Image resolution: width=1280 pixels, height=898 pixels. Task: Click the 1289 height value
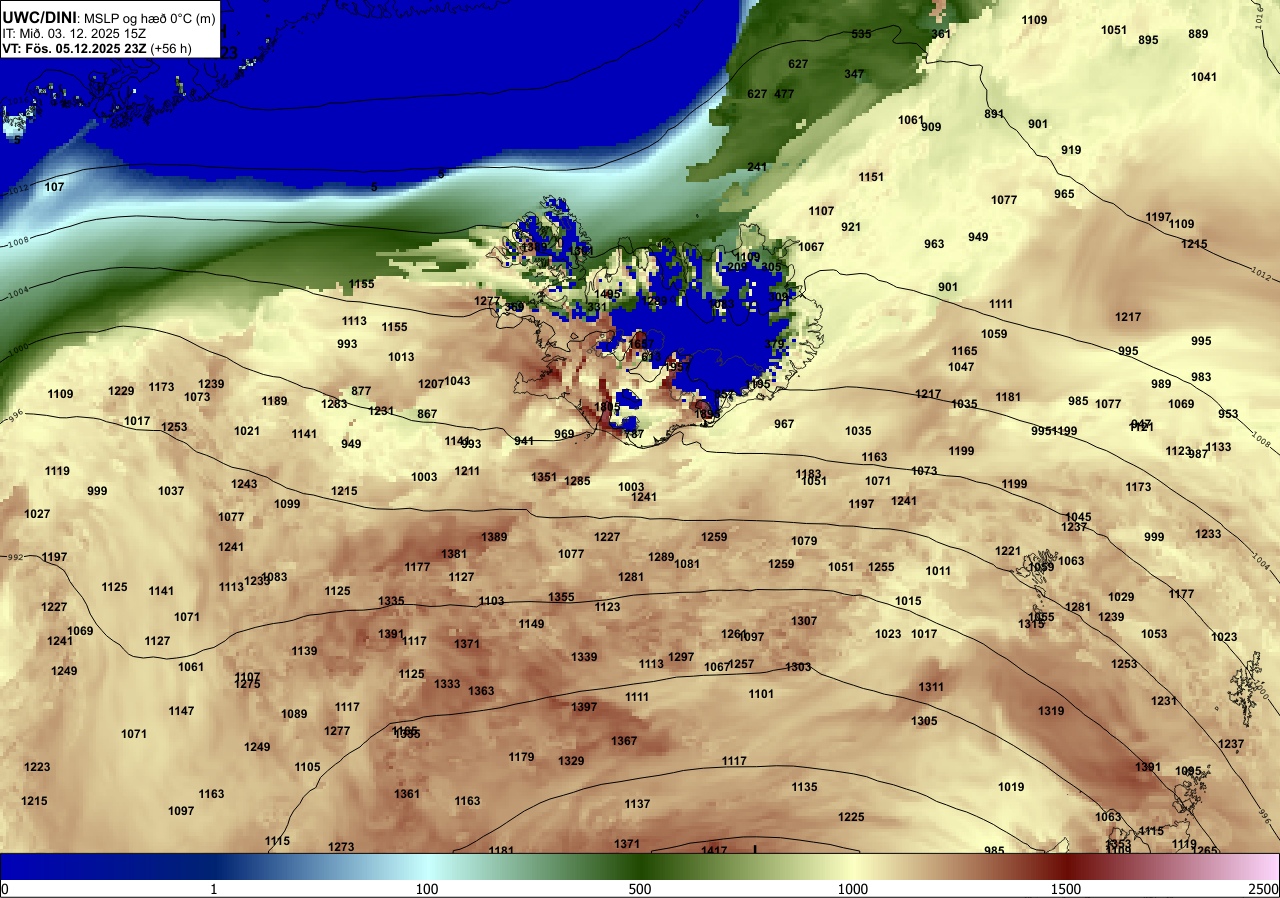coord(661,557)
